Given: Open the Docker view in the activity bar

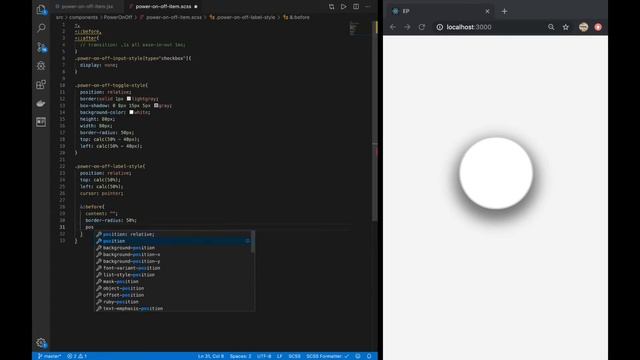Looking at the screenshot, I should (x=41, y=103).
